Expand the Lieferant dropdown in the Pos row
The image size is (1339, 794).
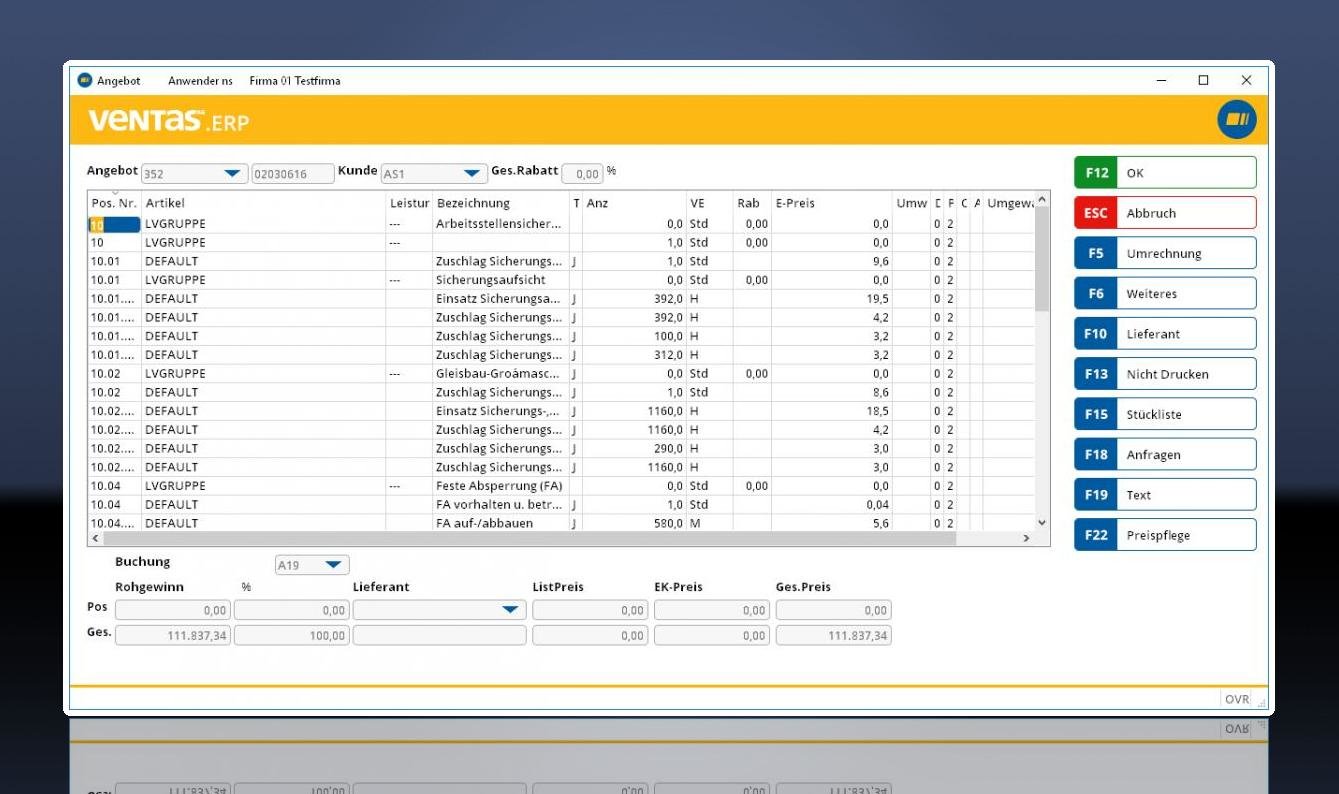coord(510,610)
